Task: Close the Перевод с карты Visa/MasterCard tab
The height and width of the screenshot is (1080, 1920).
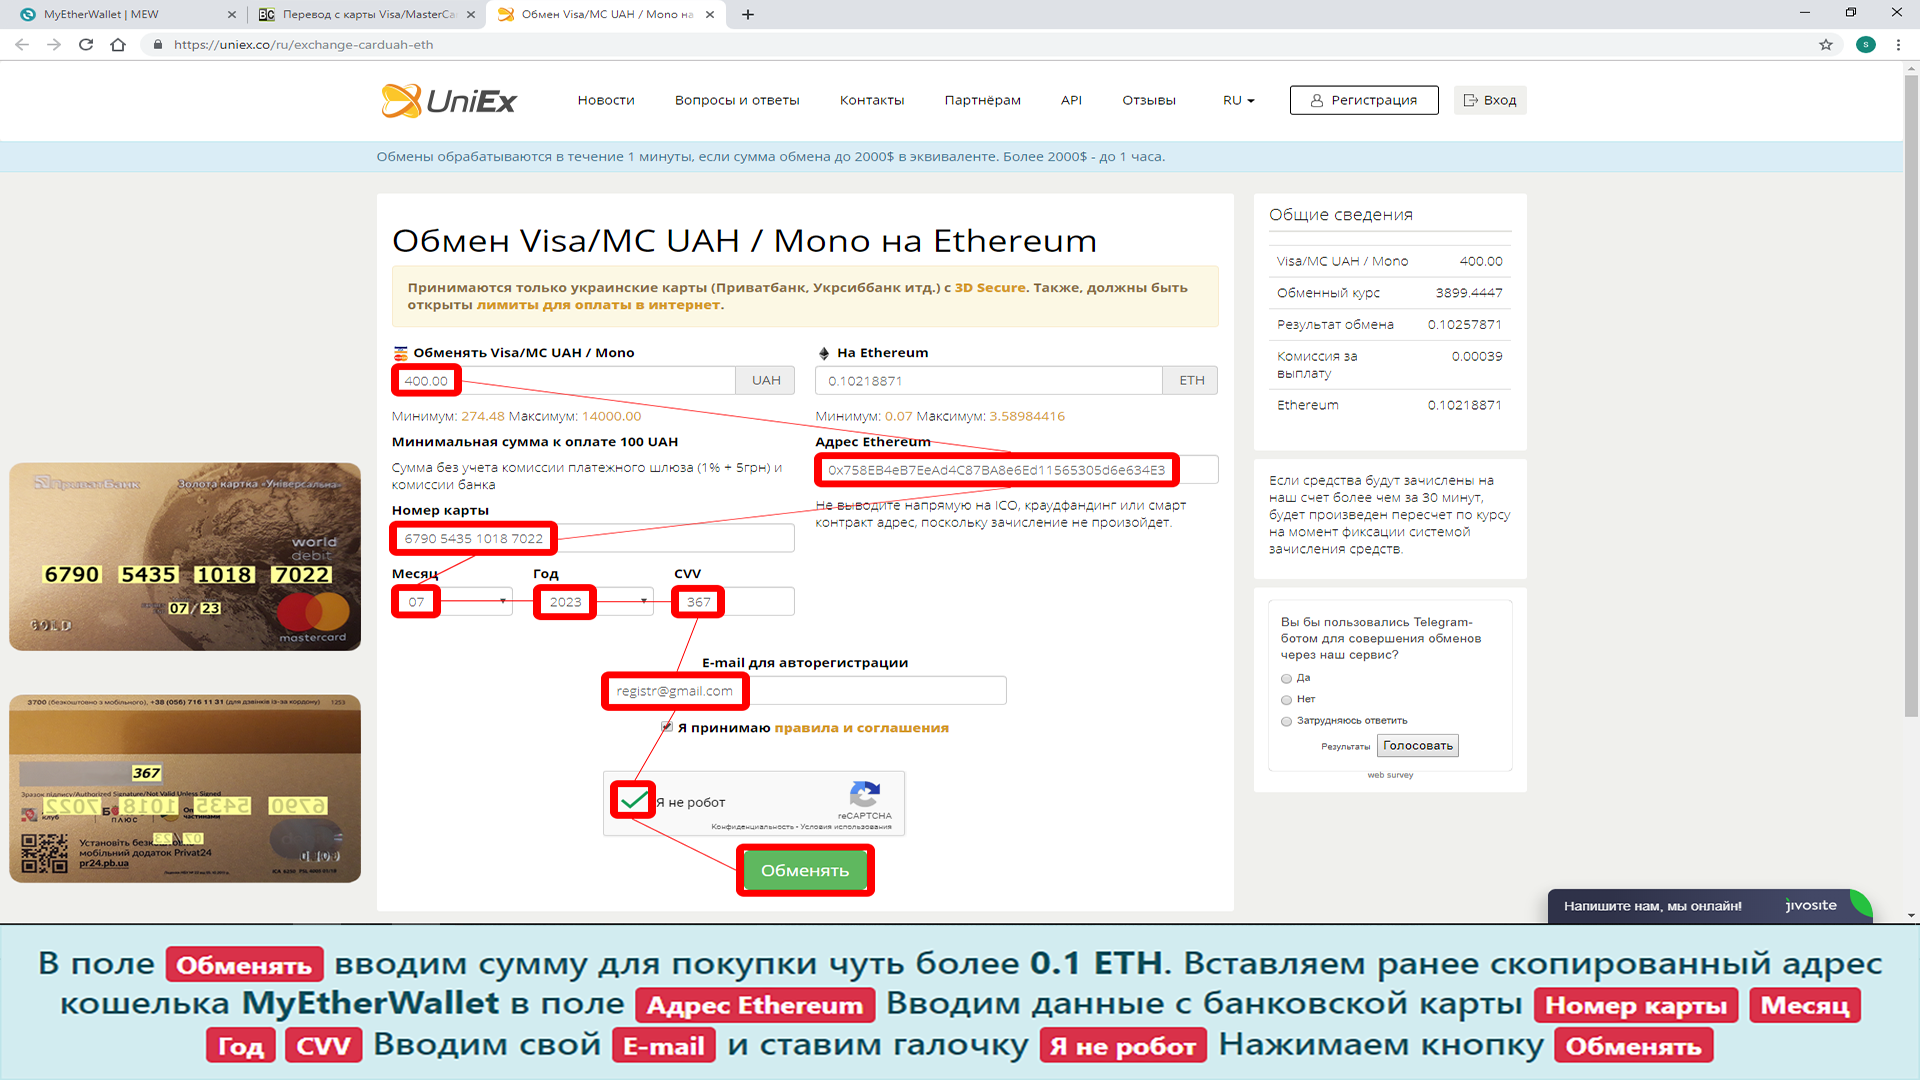Action: coord(471,14)
